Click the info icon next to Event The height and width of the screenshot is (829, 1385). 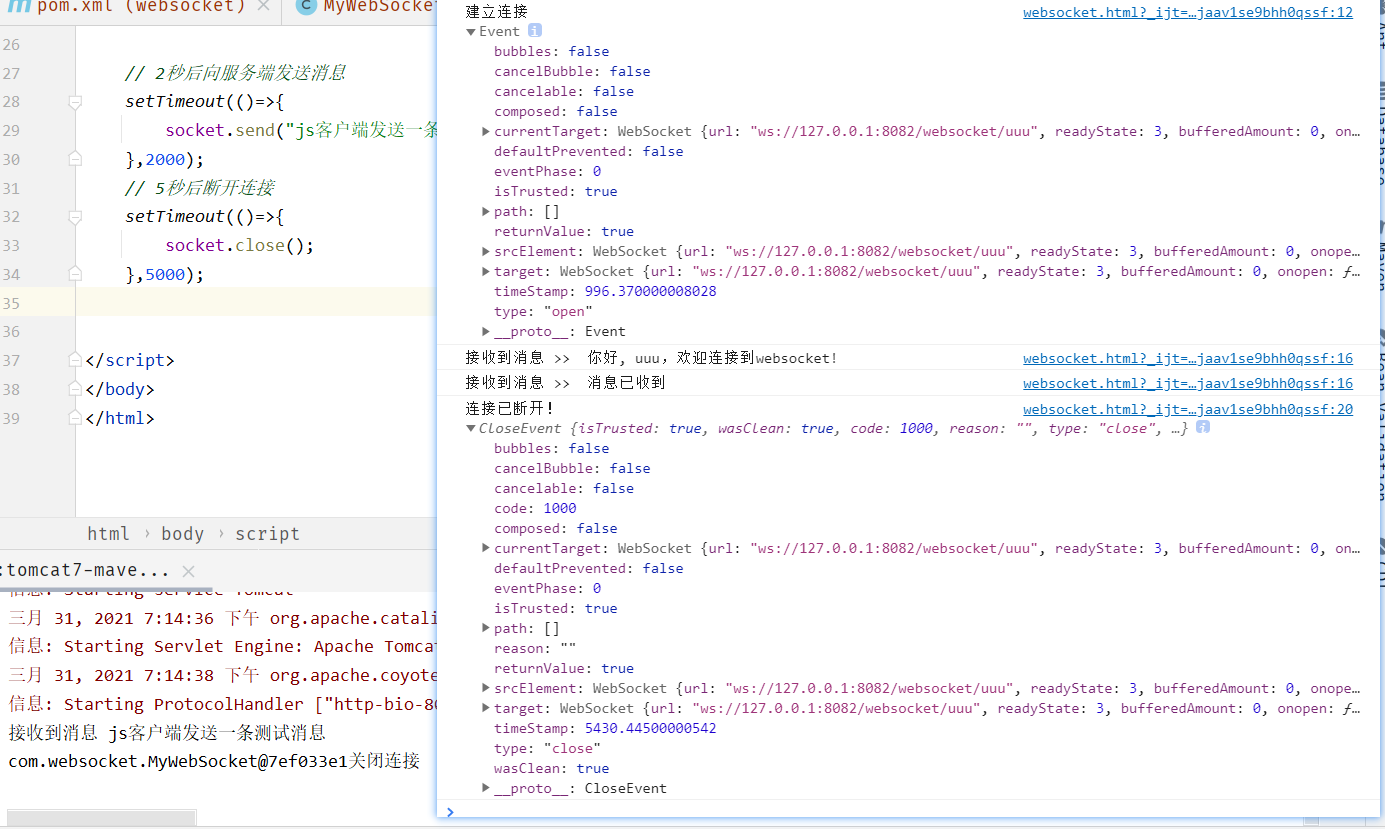[535, 31]
